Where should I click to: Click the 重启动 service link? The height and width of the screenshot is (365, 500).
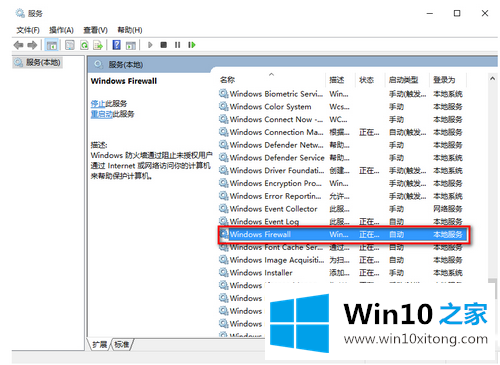(x=101, y=114)
